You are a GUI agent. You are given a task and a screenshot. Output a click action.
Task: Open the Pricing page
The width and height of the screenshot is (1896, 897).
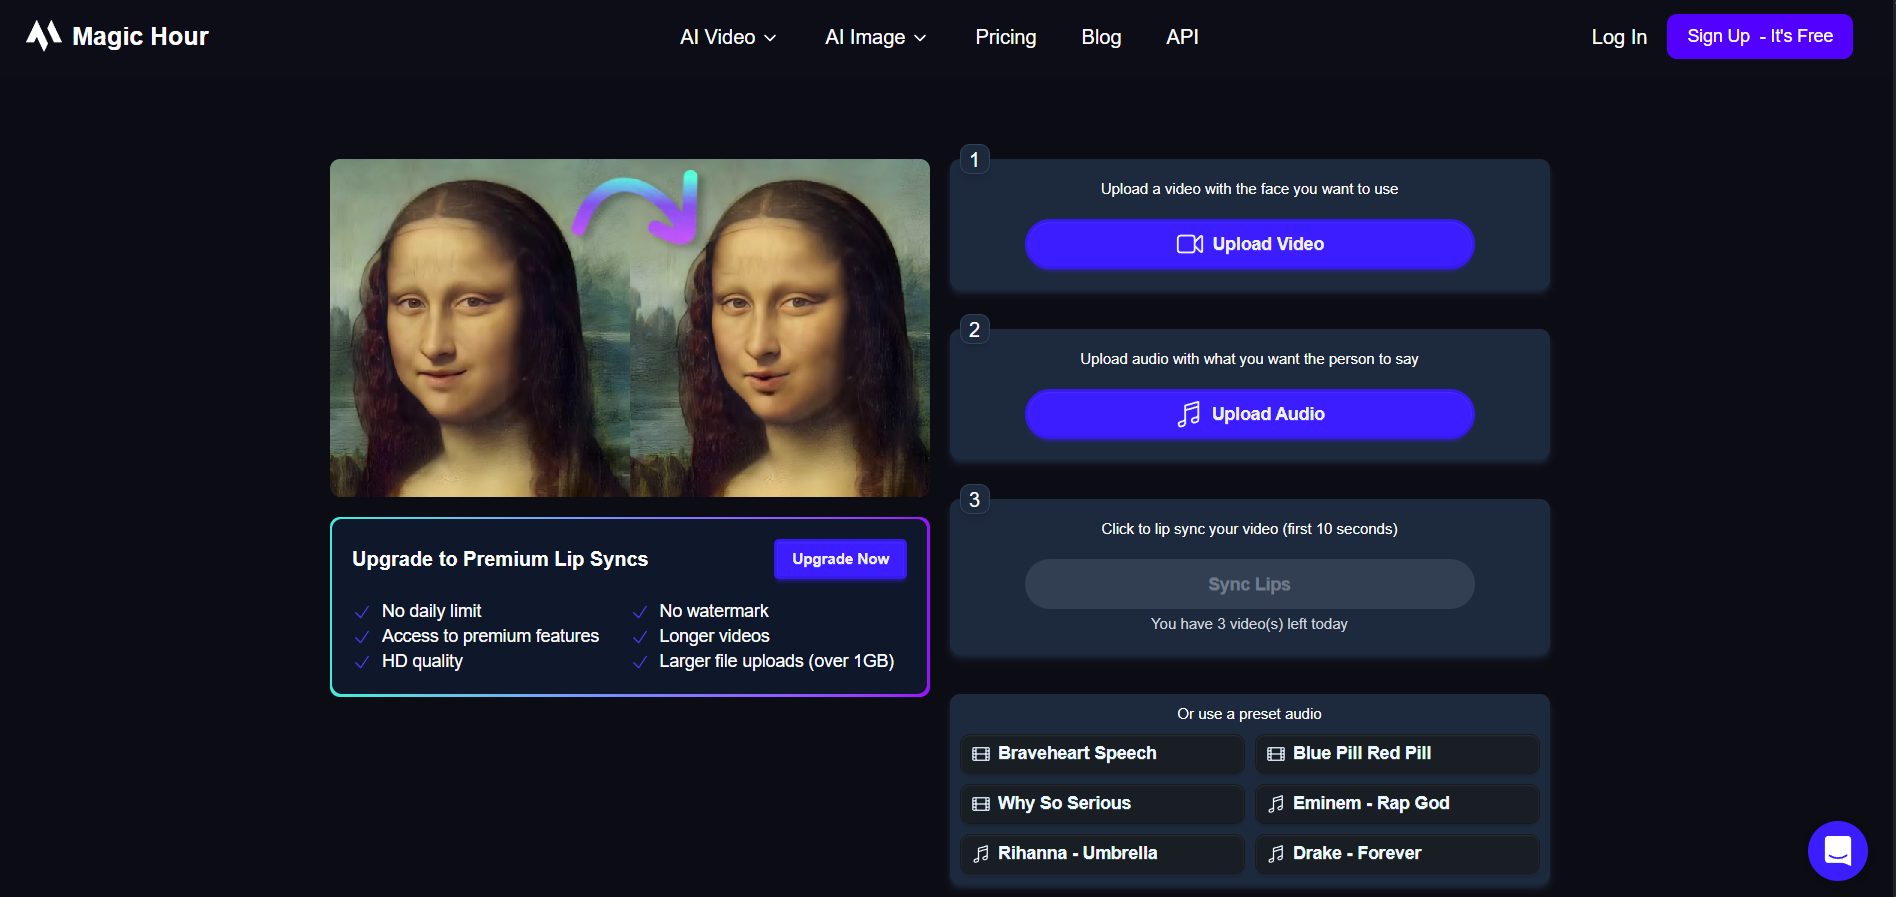[1005, 37]
